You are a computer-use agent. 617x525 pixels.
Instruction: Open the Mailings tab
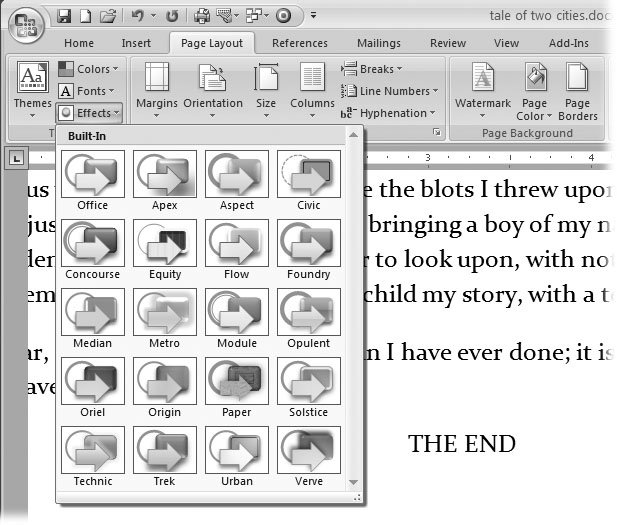click(379, 43)
